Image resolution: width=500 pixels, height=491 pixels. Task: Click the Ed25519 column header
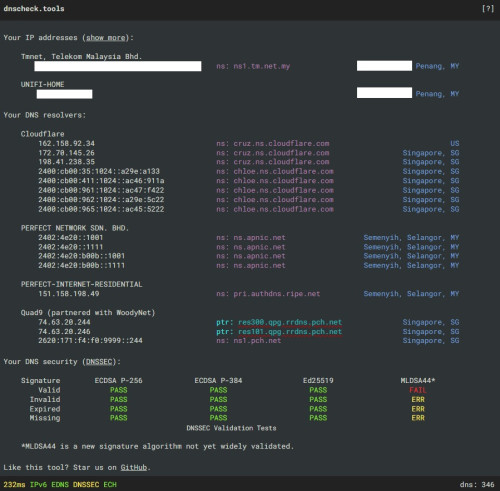click(318, 380)
